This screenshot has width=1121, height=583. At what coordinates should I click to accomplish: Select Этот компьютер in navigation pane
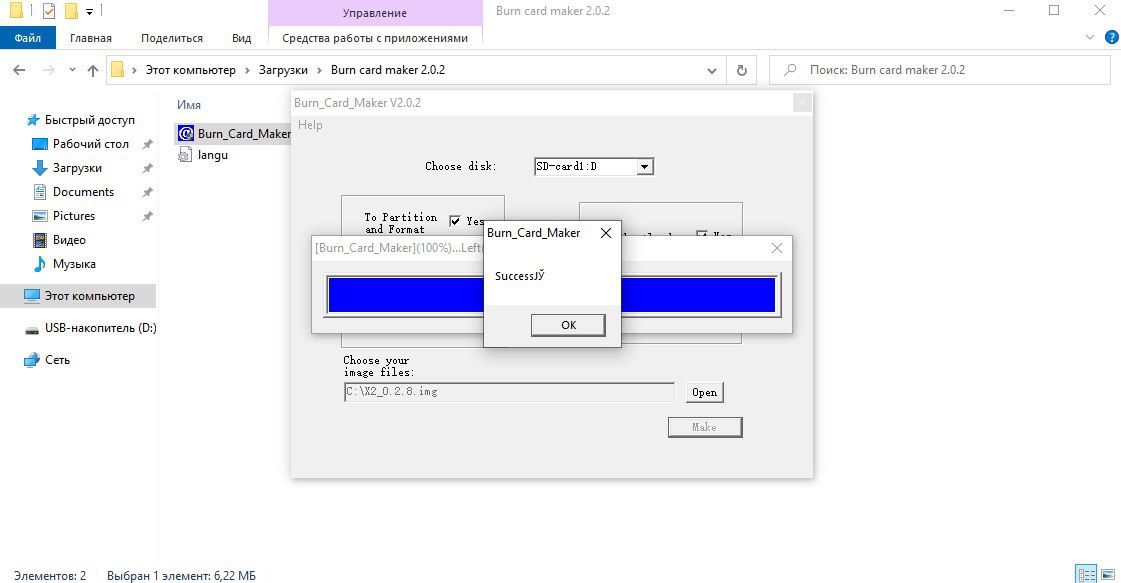[79, 296]
